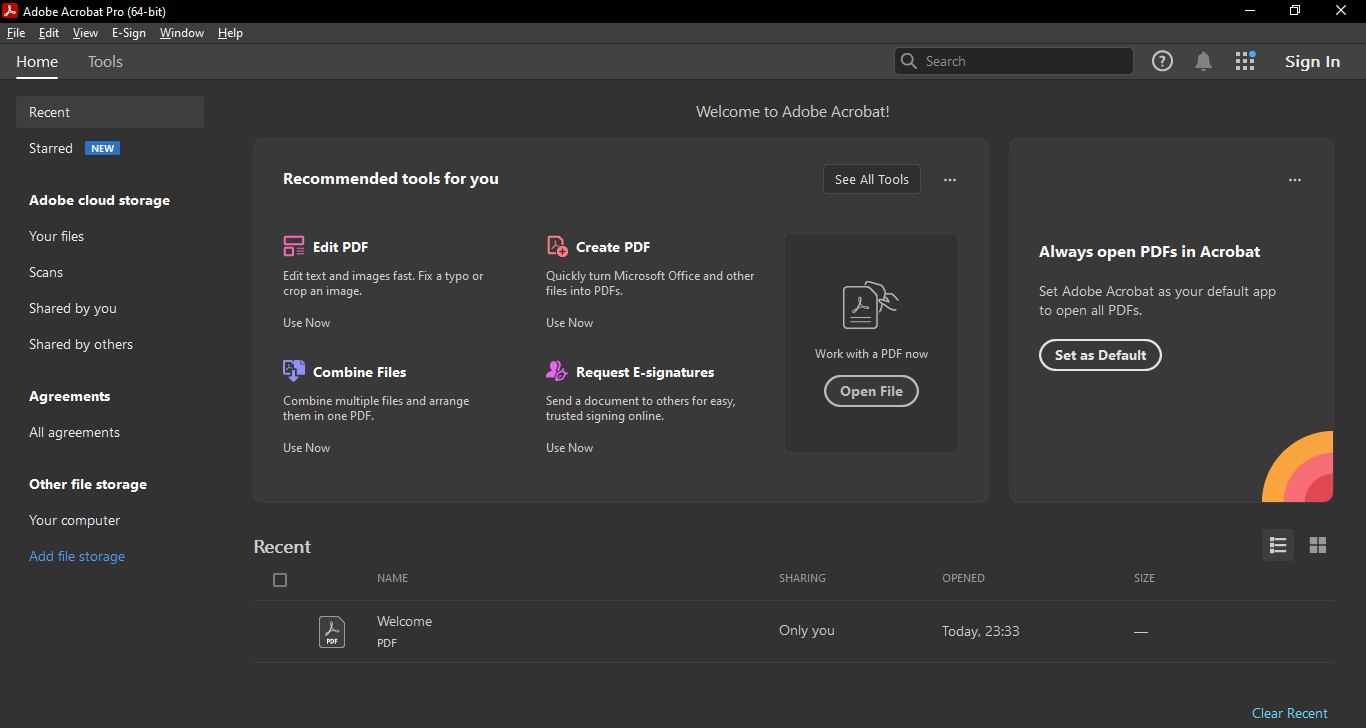Tick the select-all checkbox in Recent
This screenshot has width=1366, height=728.
[280, 580]
